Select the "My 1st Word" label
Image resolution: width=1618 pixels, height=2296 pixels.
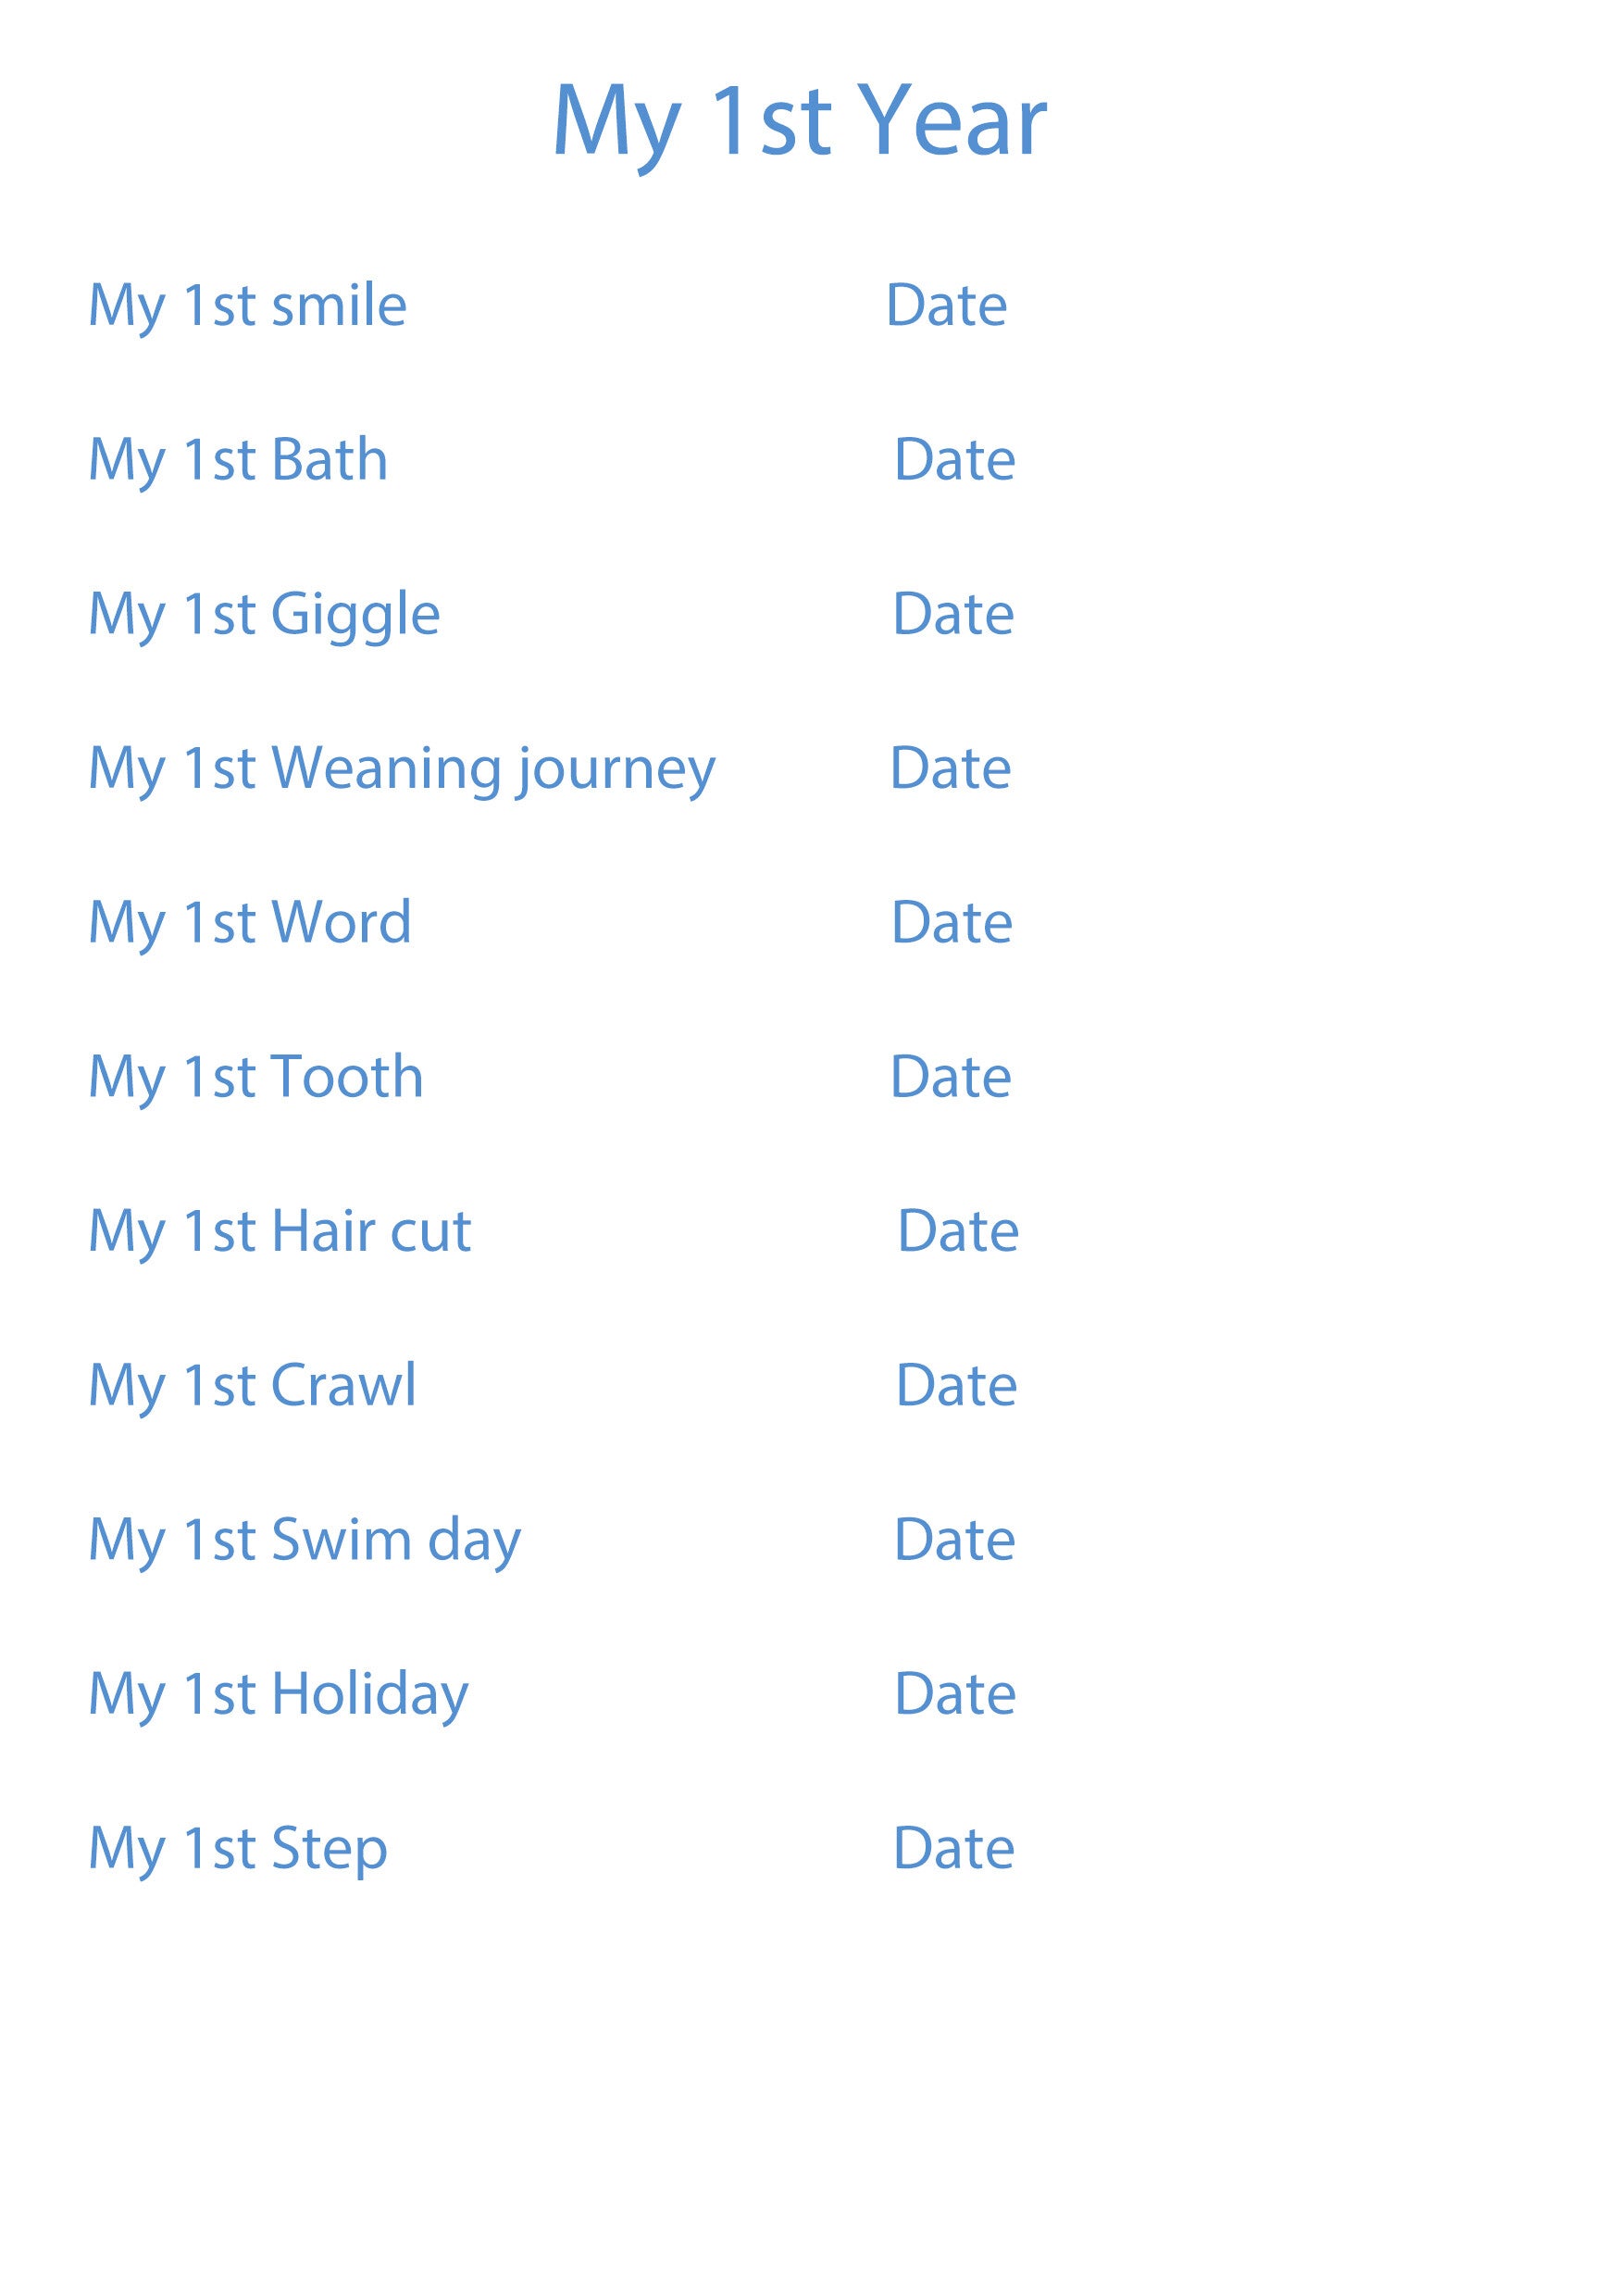pyautogui.click(x=250, y=924)
